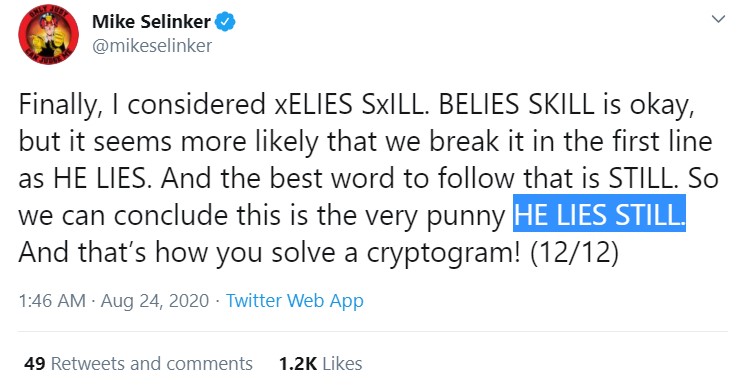The width and height of the screenshot is (743, 392).
Task: View the 49 Retweets and comments list
Action: pyautogui.click(x=138, y=364)
